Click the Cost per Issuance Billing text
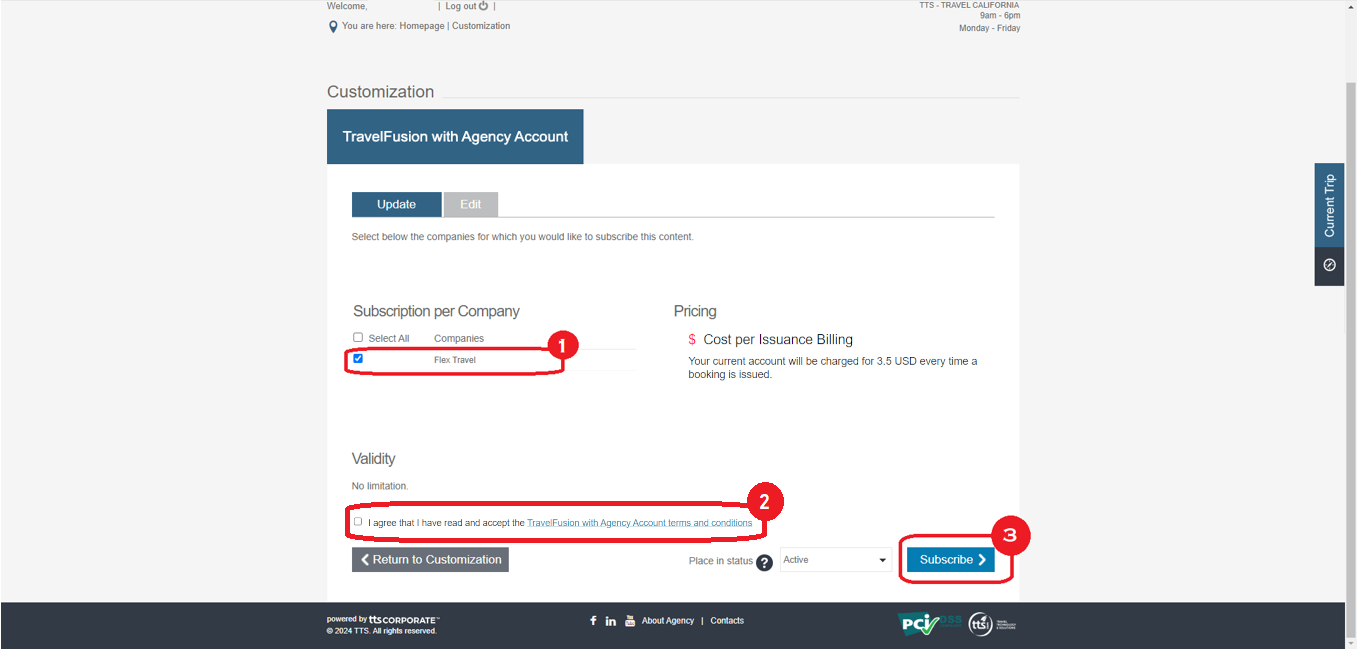Viewport: 1357px width, 650px height. pyautogui.click(x=778, y=340)
